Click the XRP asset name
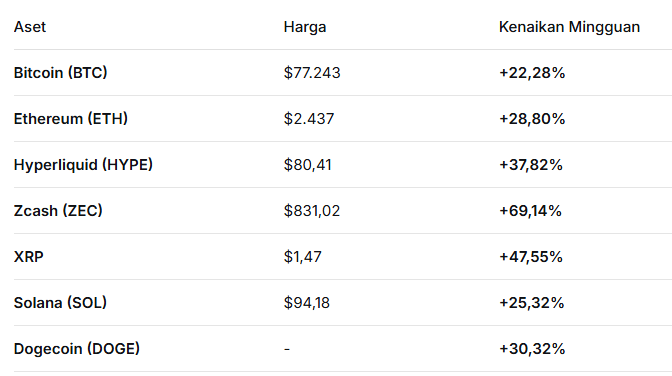Image resolution: width=672 pixels, height=376 pixels. point(29,257)
